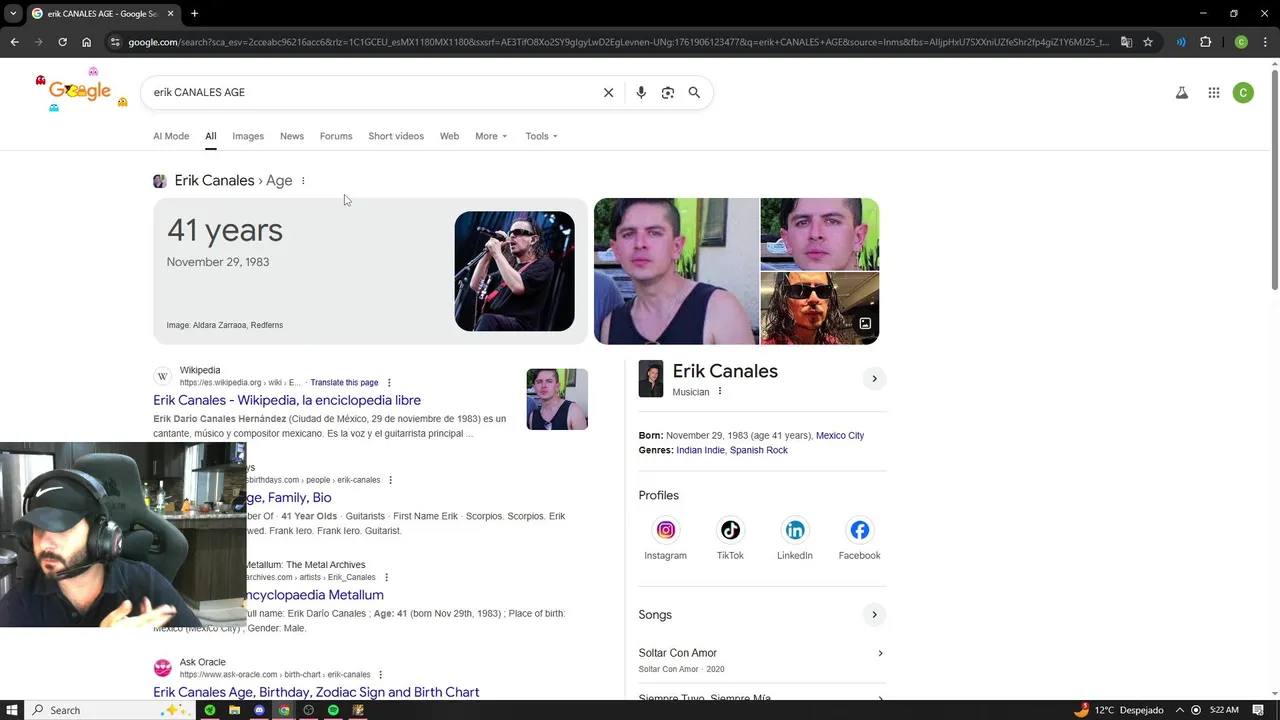Click the magnifier search button
Image resolution: width=1280 pixels, height=720 pixels.
694,92
